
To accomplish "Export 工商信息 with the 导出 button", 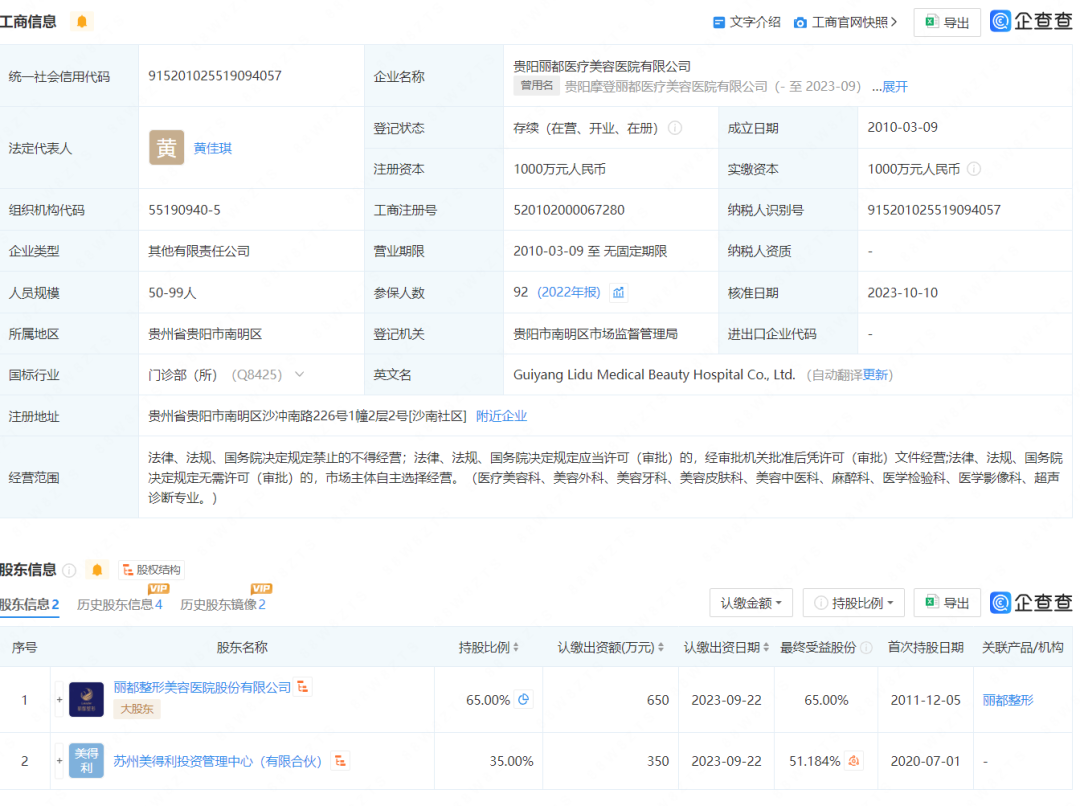I will (x=947, y=23).
